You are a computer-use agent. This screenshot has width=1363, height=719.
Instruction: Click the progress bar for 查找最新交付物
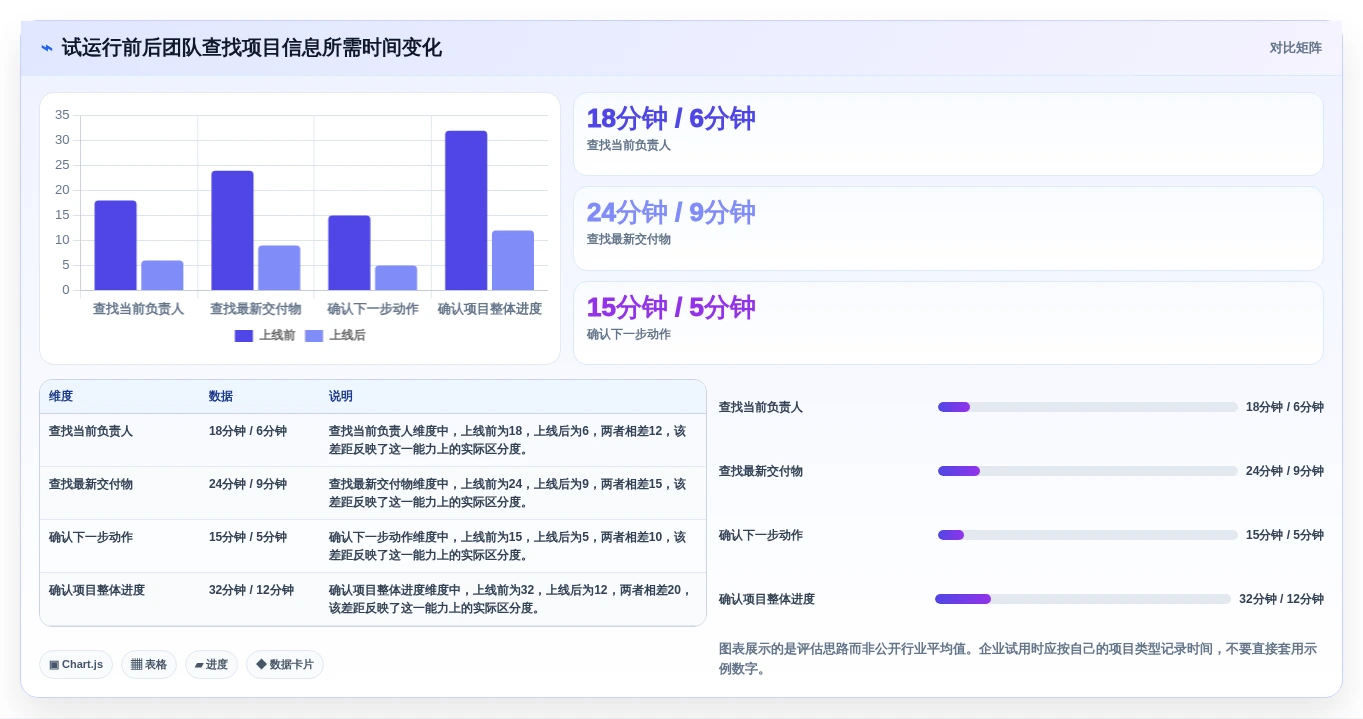point(1088,471)
